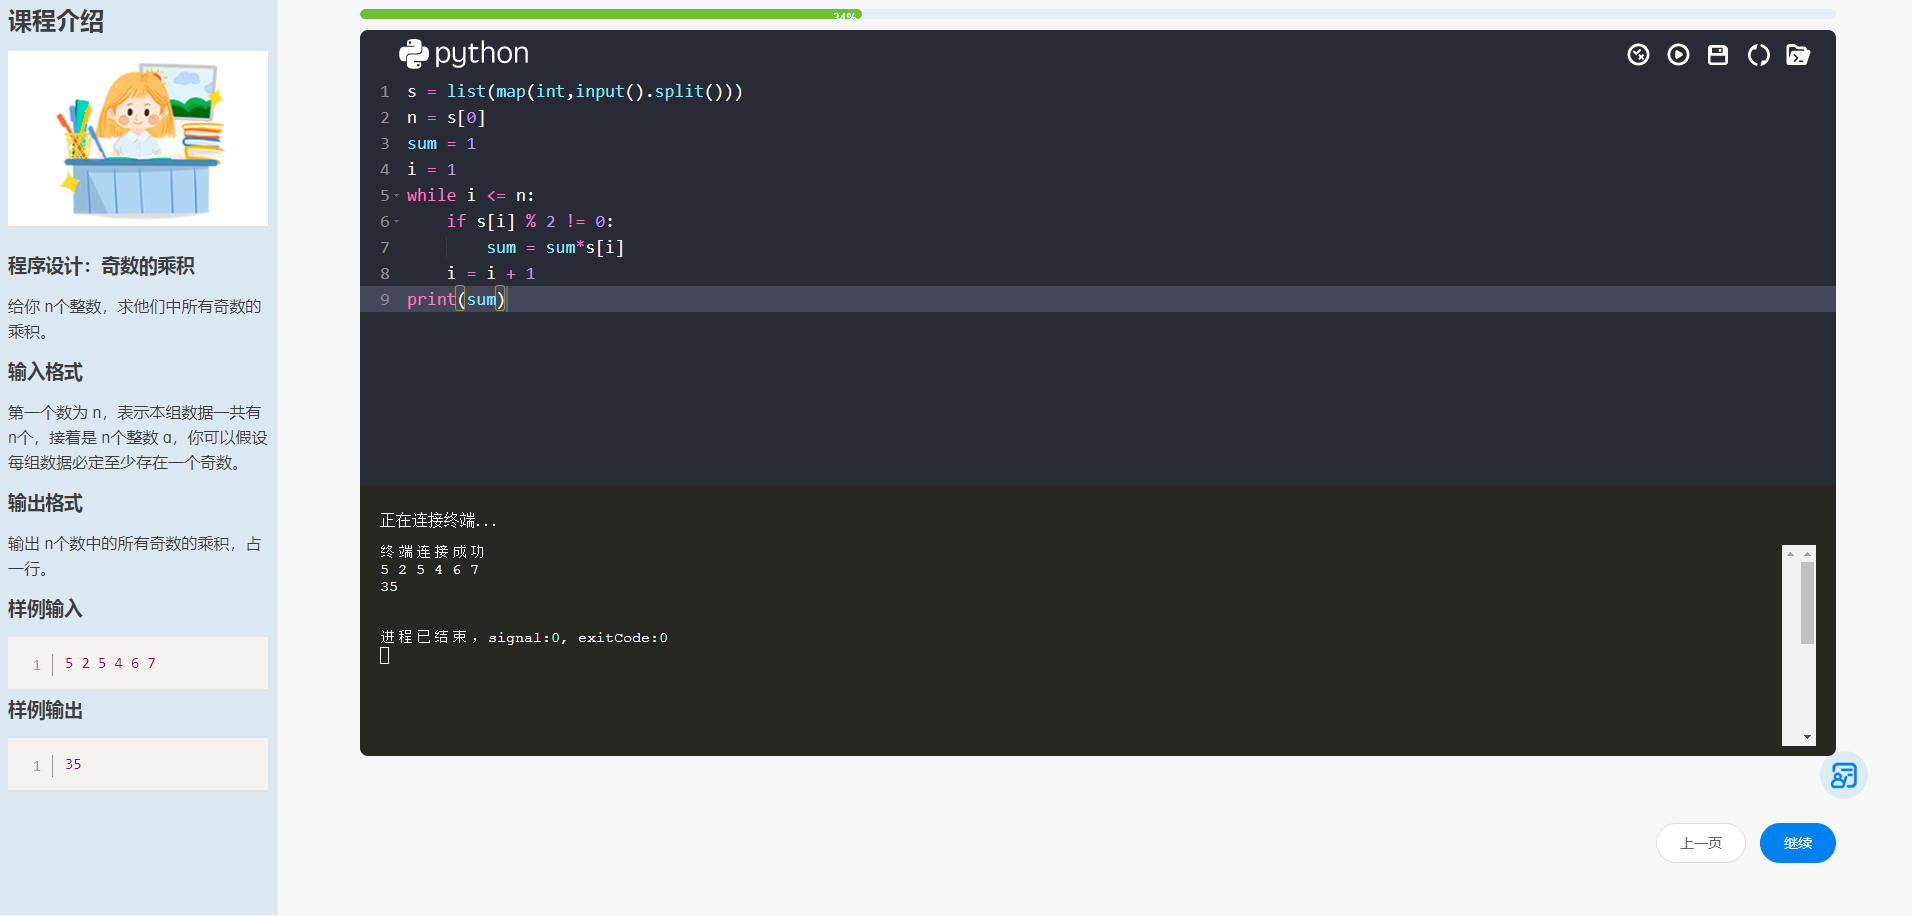Click the terminal cursor prompt box
The width and height of the screenshot is (1912, 916).
pos(384,656)
